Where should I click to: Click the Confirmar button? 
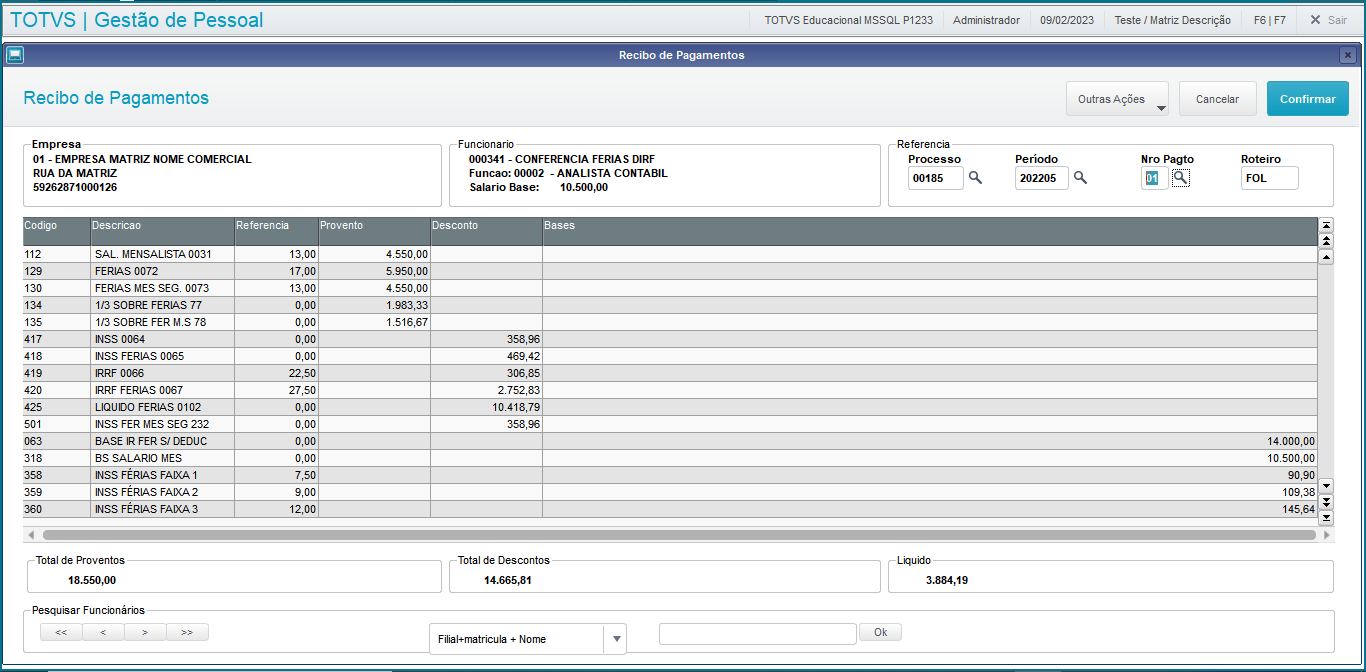(x=1307, y=99)
